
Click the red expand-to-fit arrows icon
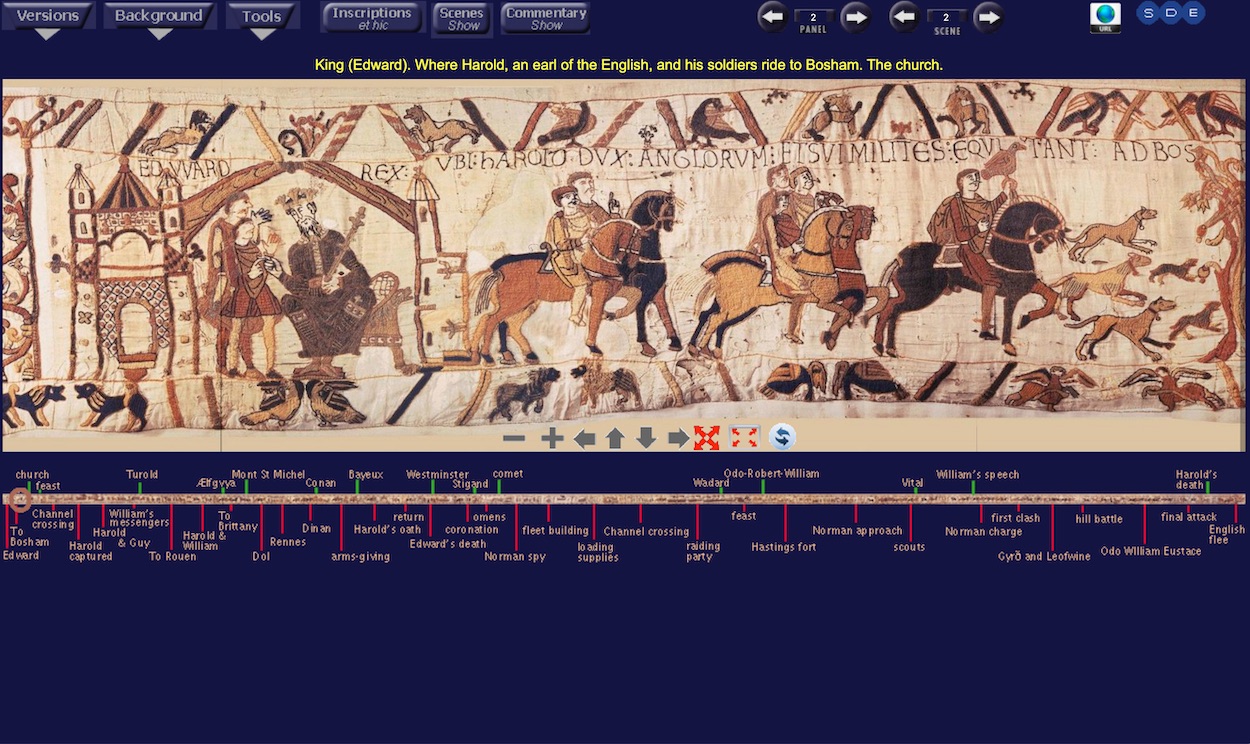[707, 438]
